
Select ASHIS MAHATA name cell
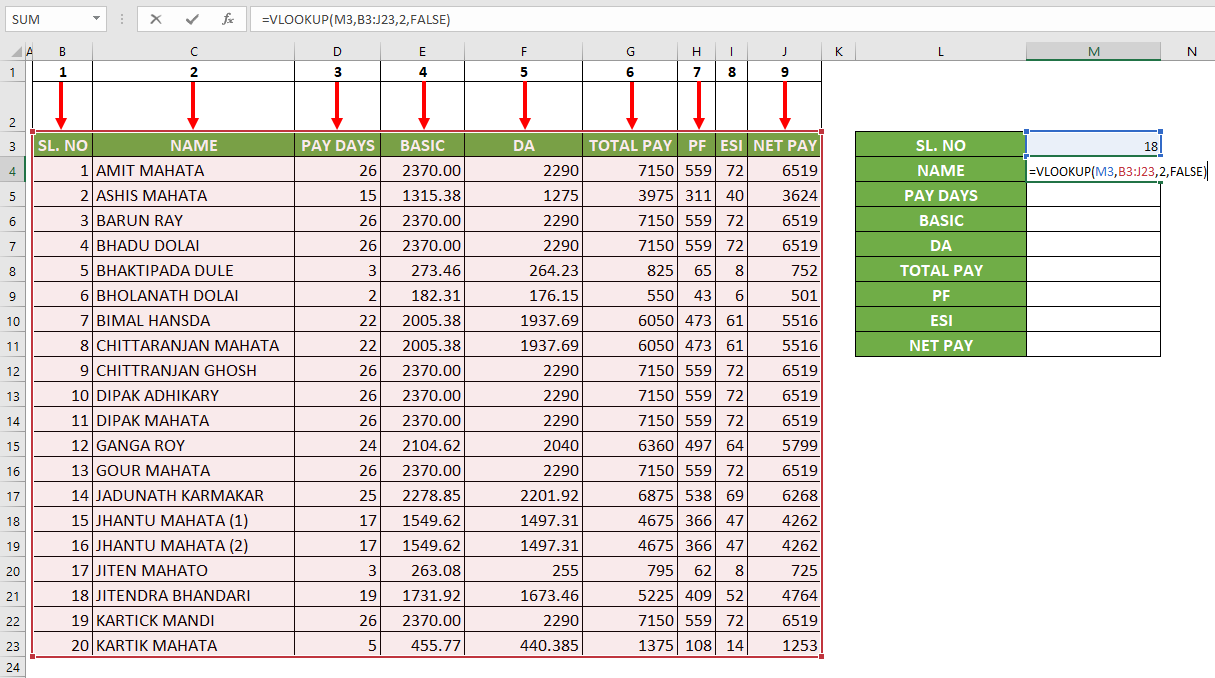(193, 195)
